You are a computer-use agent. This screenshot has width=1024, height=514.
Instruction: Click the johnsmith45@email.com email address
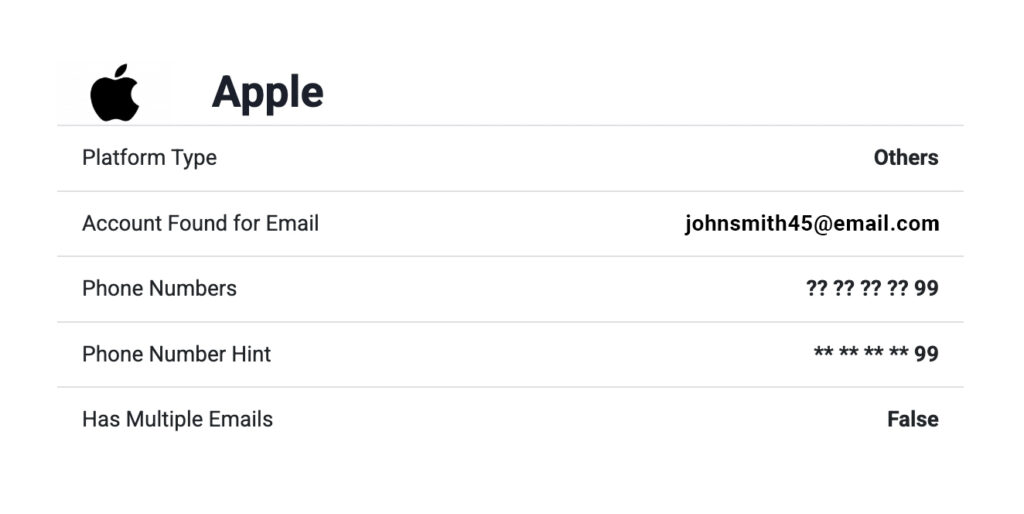[x=811, y=223]
